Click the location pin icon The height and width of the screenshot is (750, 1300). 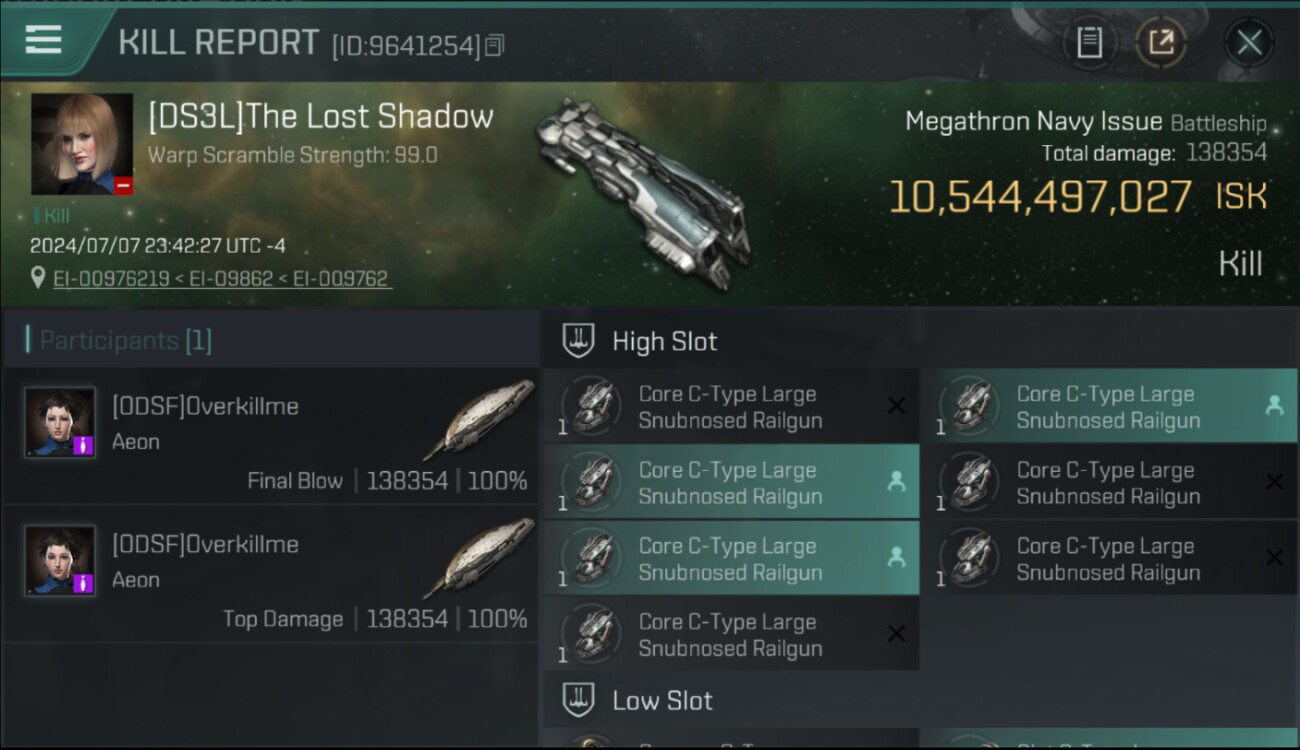[38, 278]
